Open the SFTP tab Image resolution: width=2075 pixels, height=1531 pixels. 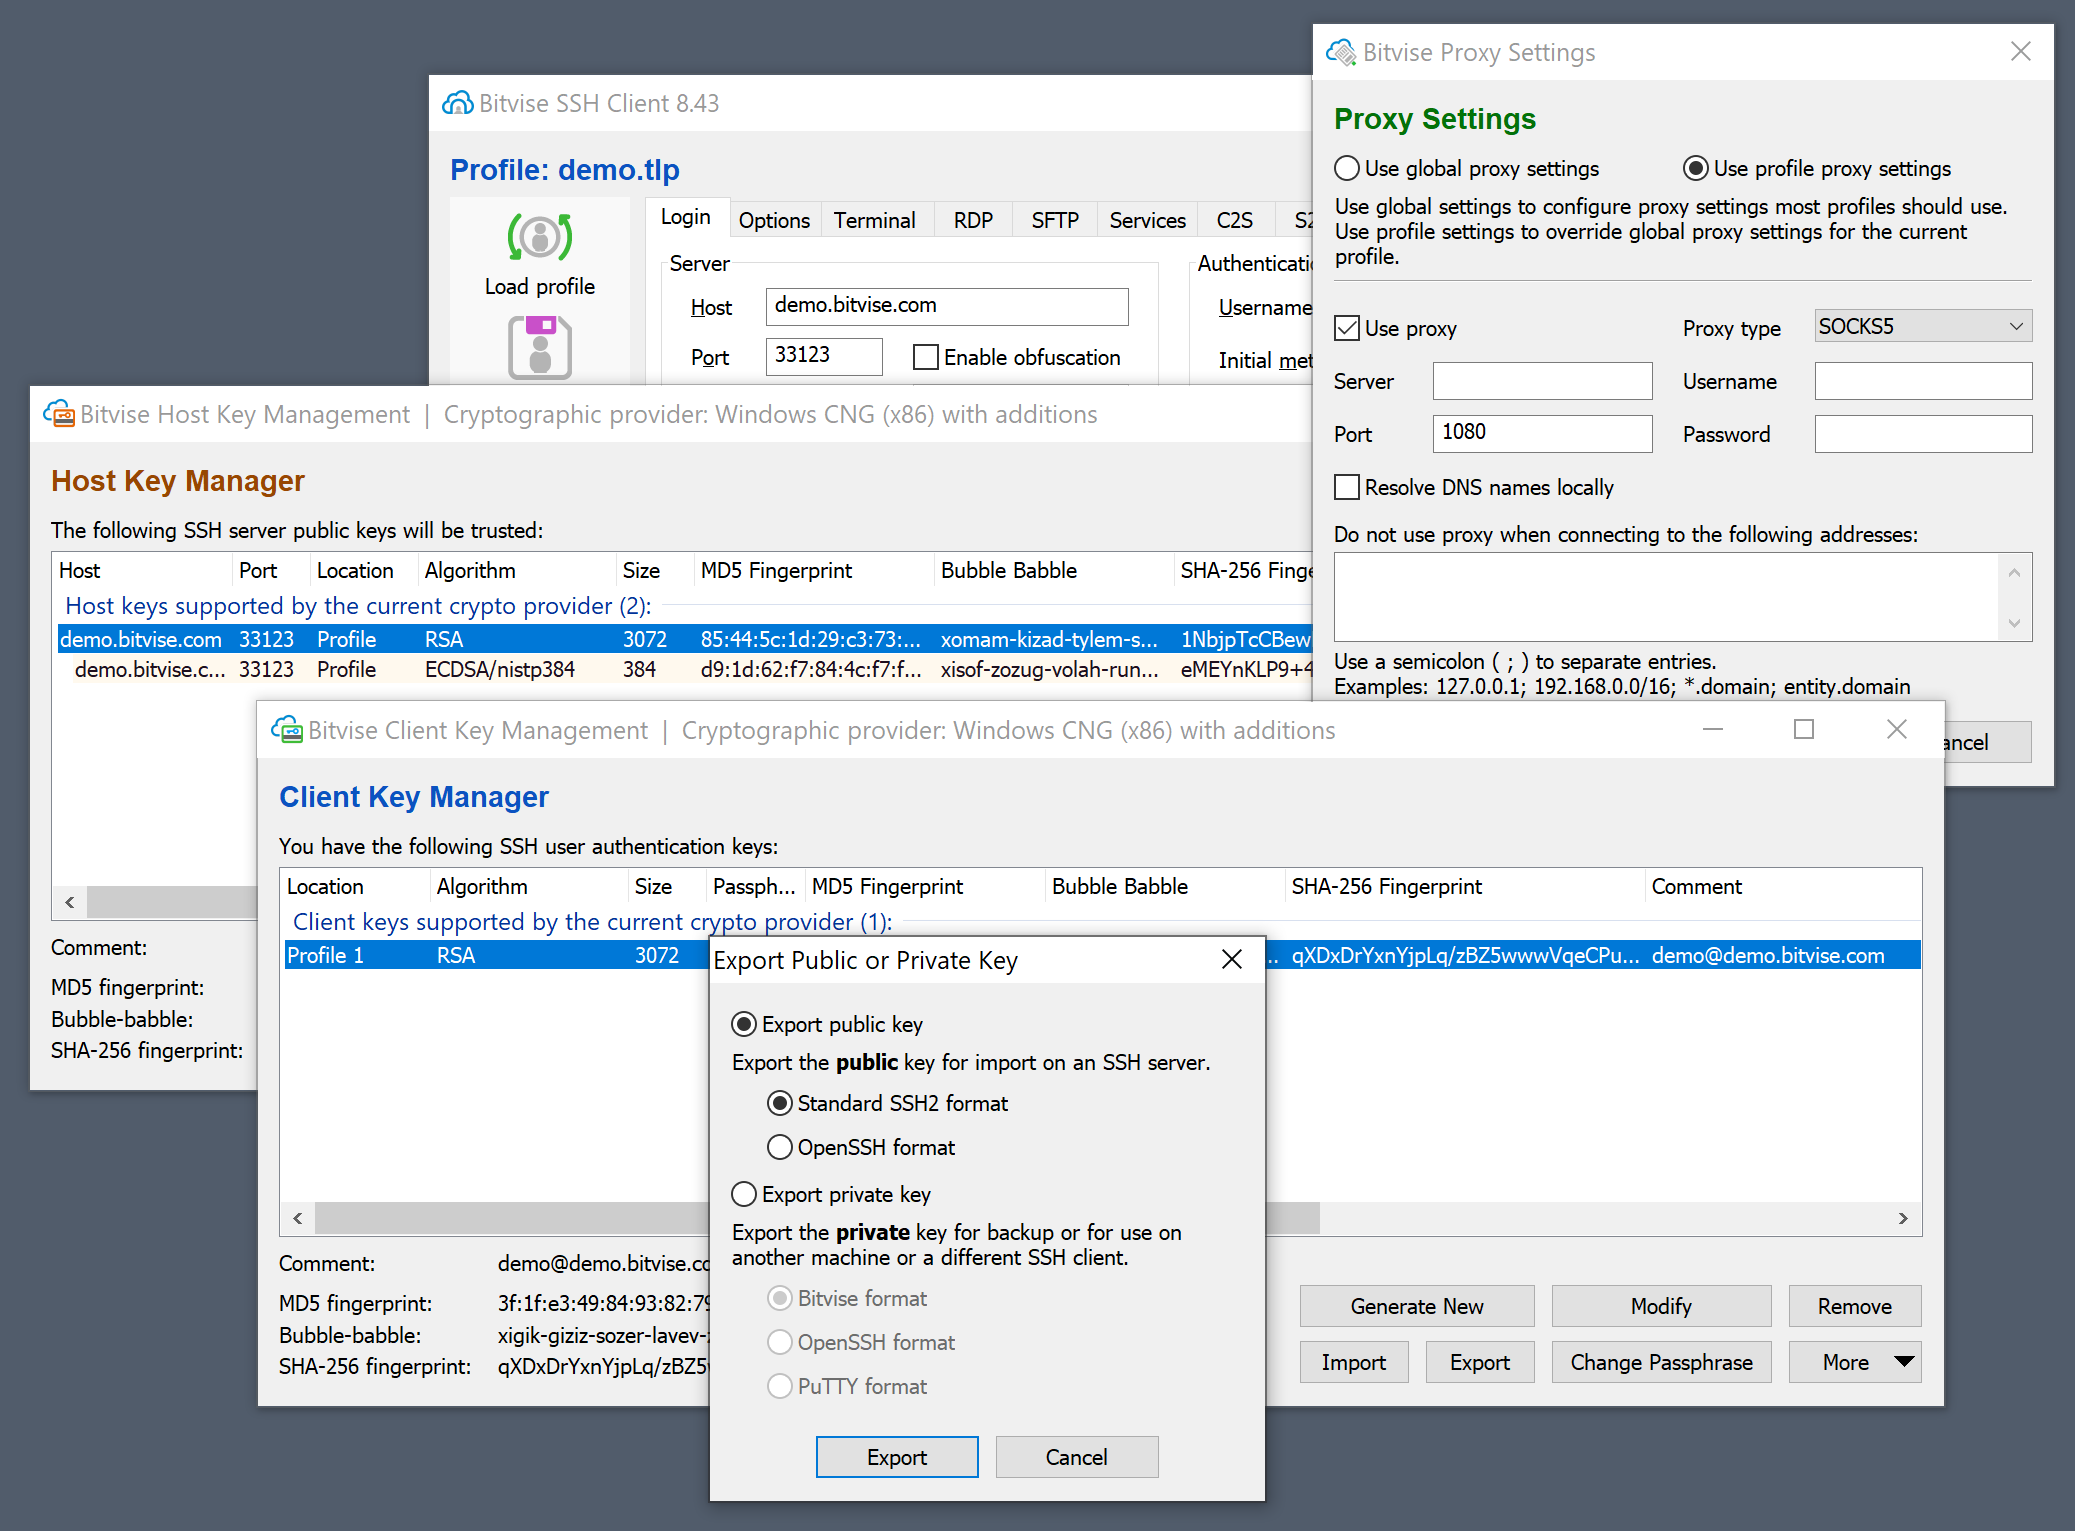tap(1054, 220)
